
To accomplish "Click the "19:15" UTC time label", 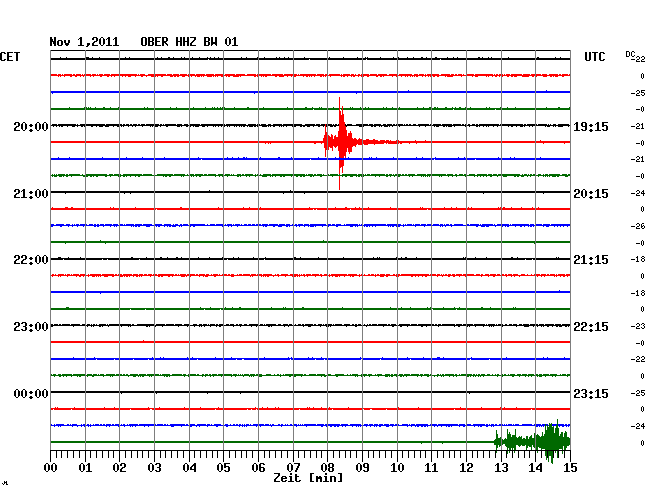I will point(591,126).
